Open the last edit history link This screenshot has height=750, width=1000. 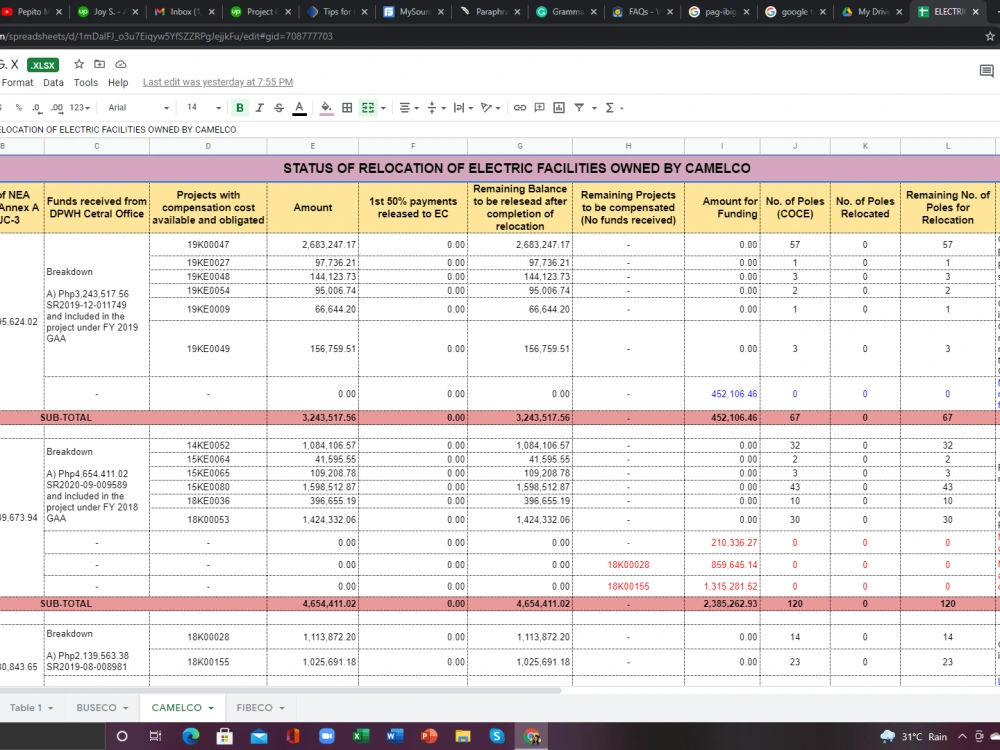pos(218,82)
